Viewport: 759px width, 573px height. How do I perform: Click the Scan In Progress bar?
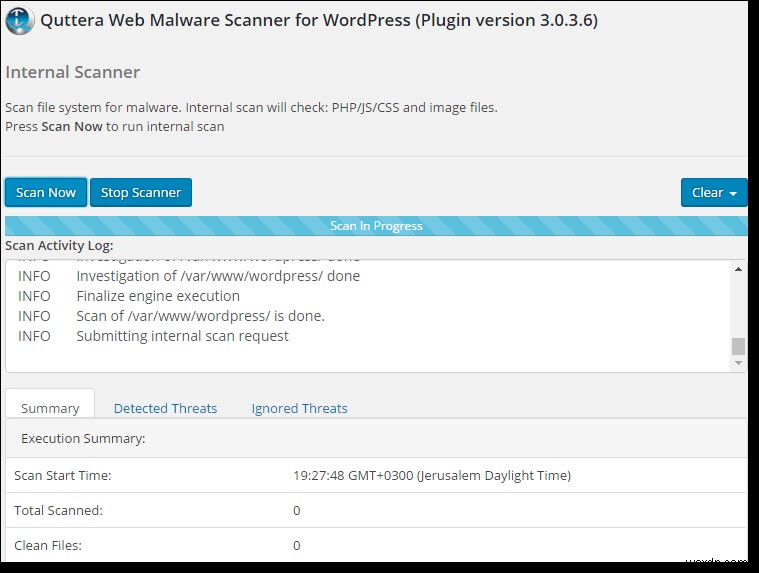tap(376, 226)
